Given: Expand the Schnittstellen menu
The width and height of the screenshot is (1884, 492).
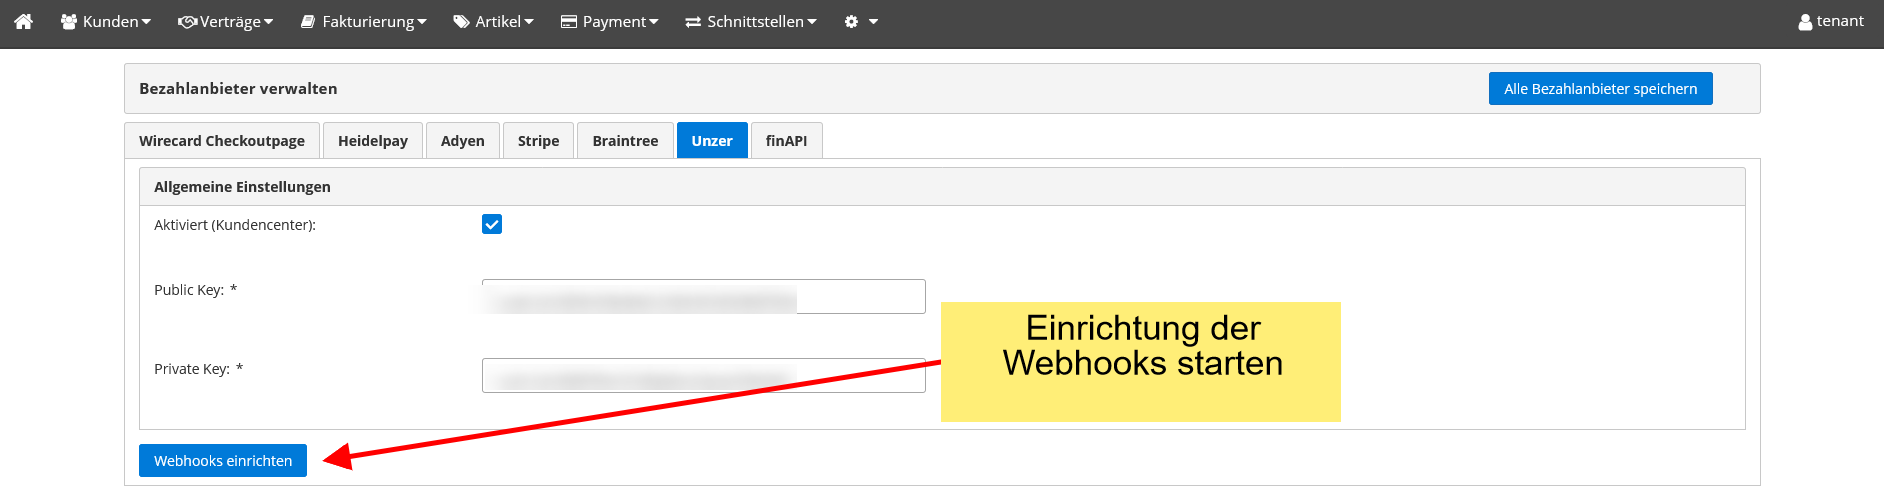Looking at the screenshot, I should point(751,21).
